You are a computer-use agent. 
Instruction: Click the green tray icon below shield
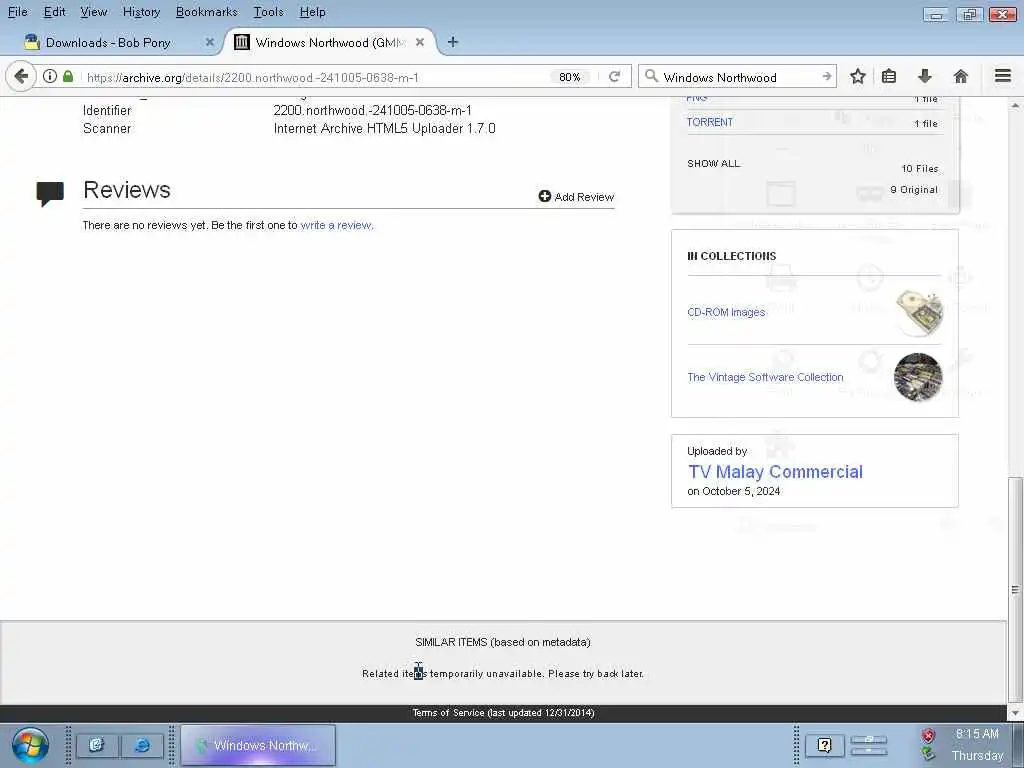(928, 754)
